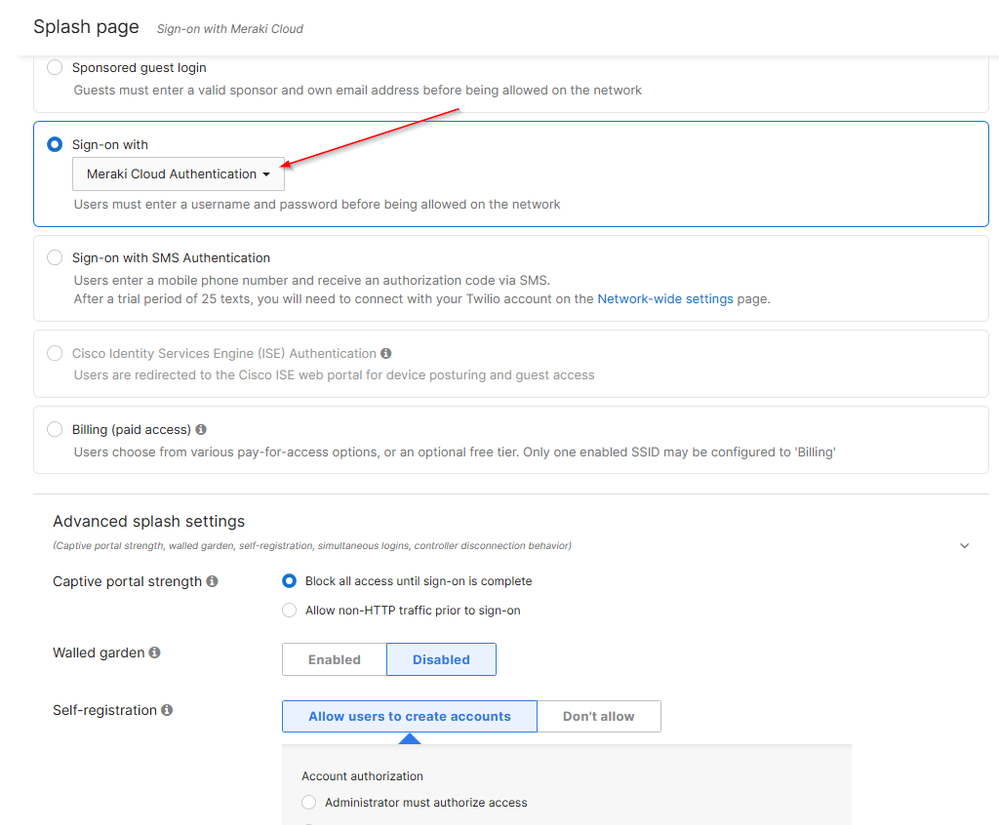The height and width of the screenshot is (825, 999).
Task: Select Cisco ISE Authentication radio button
Action: coord(55,354)
